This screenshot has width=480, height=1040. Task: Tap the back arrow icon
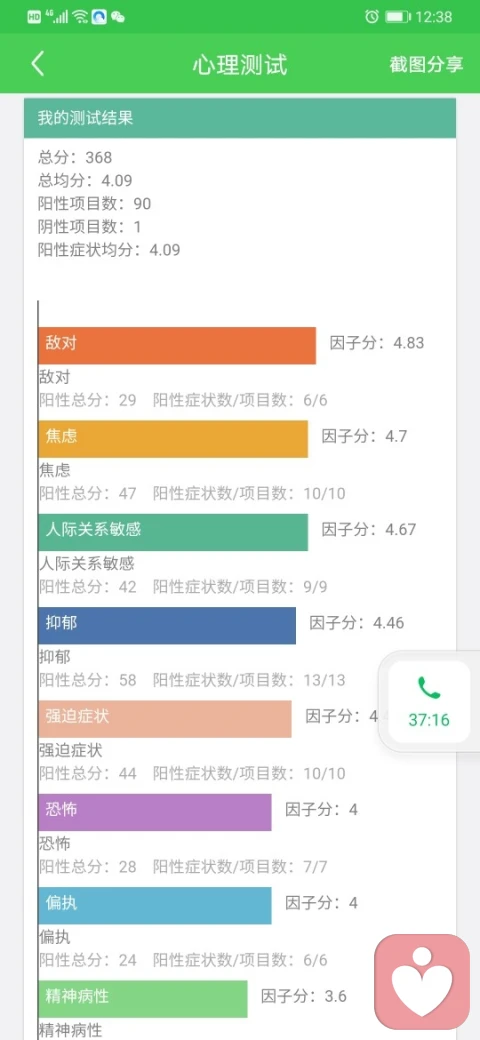coord(38,64)
